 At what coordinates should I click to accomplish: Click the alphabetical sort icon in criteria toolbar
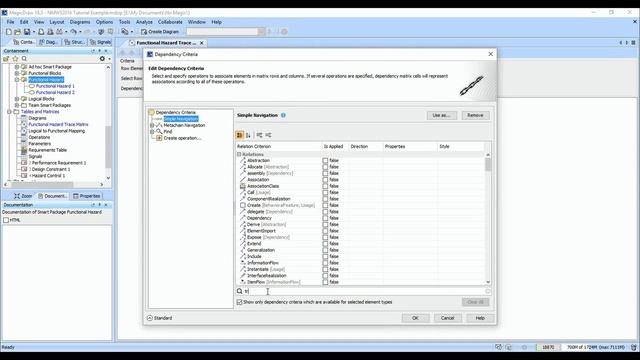coord(248,135)
